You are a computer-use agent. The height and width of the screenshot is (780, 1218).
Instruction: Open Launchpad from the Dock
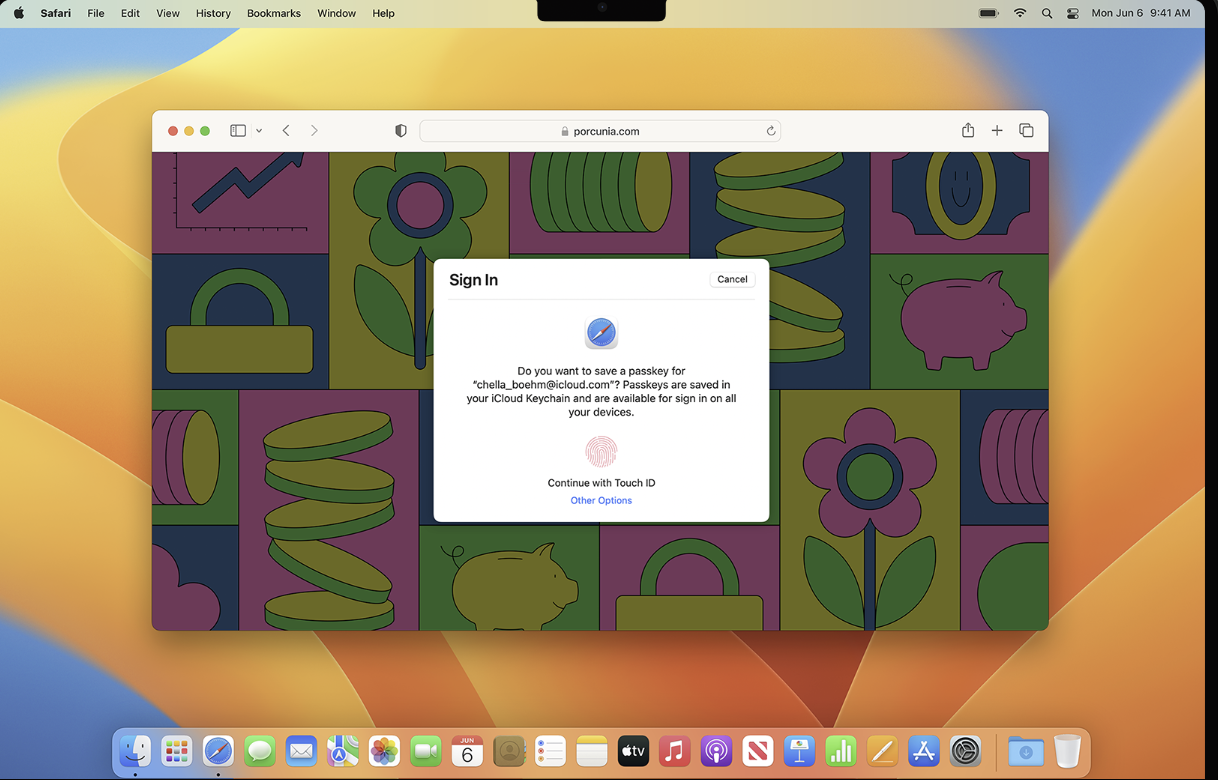coord(177,750)
